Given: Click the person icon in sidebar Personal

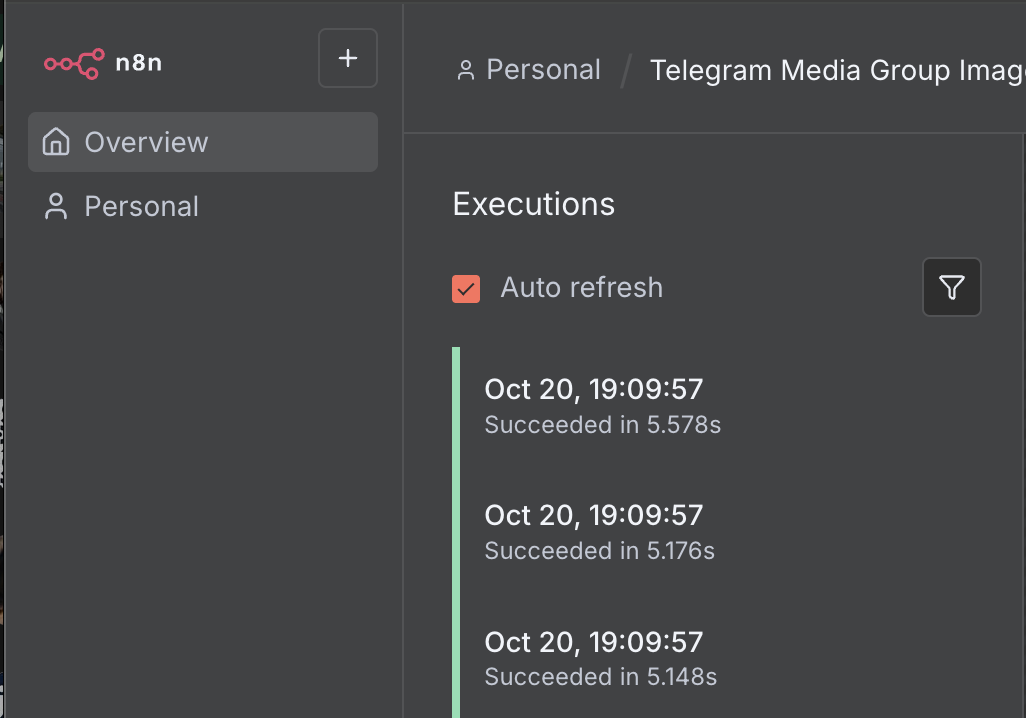Looking at the screenshot, I should pyautogui.click(x=56, y=207).
